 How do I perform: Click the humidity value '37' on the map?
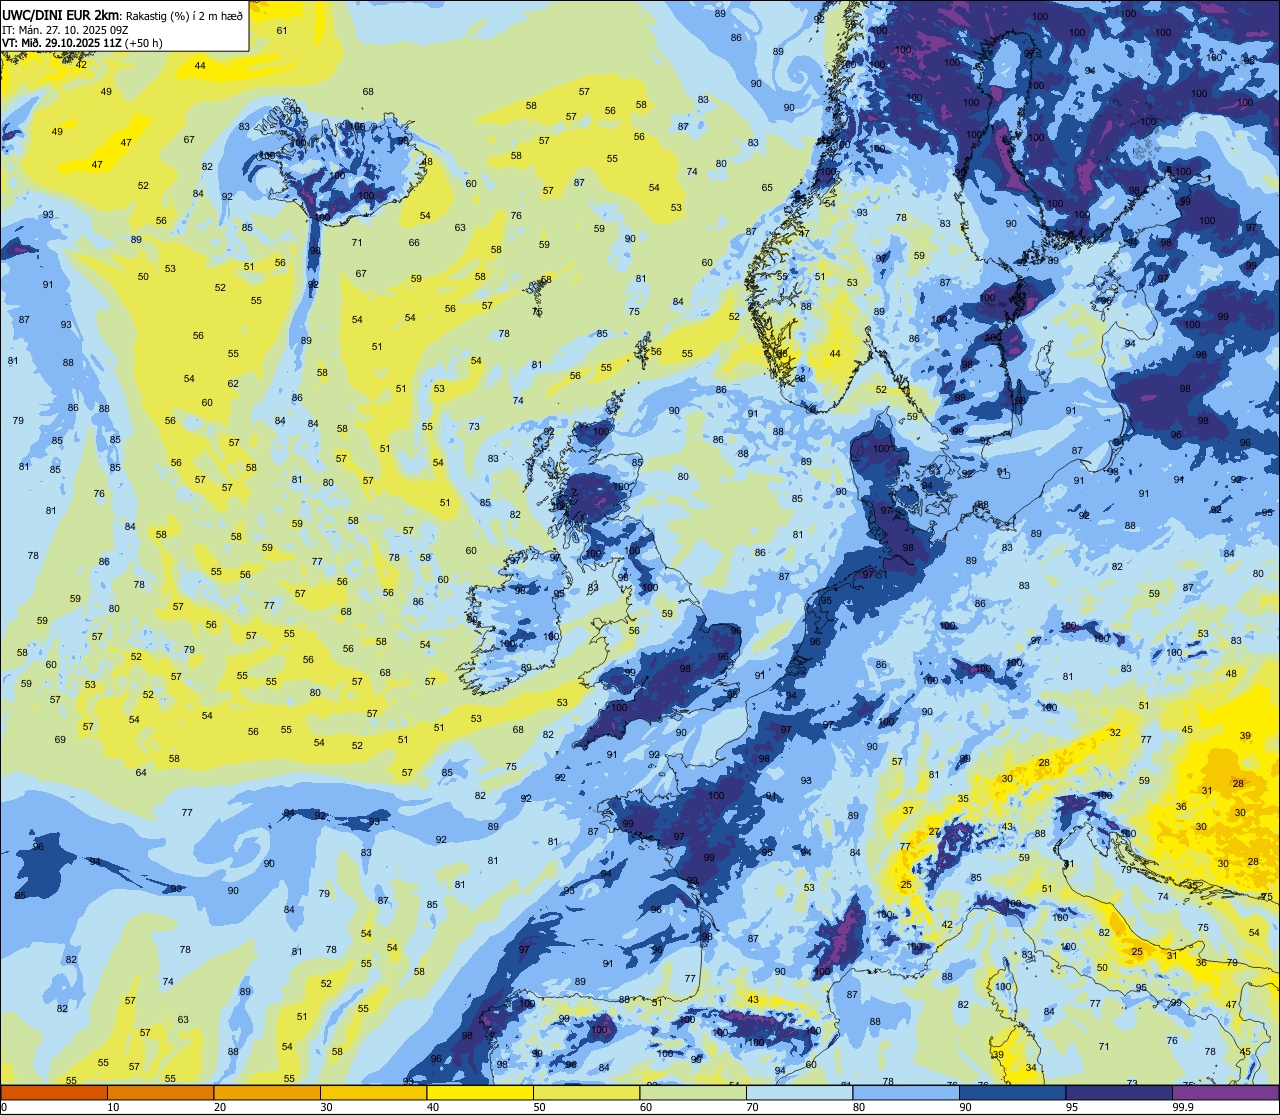(908, 811)
